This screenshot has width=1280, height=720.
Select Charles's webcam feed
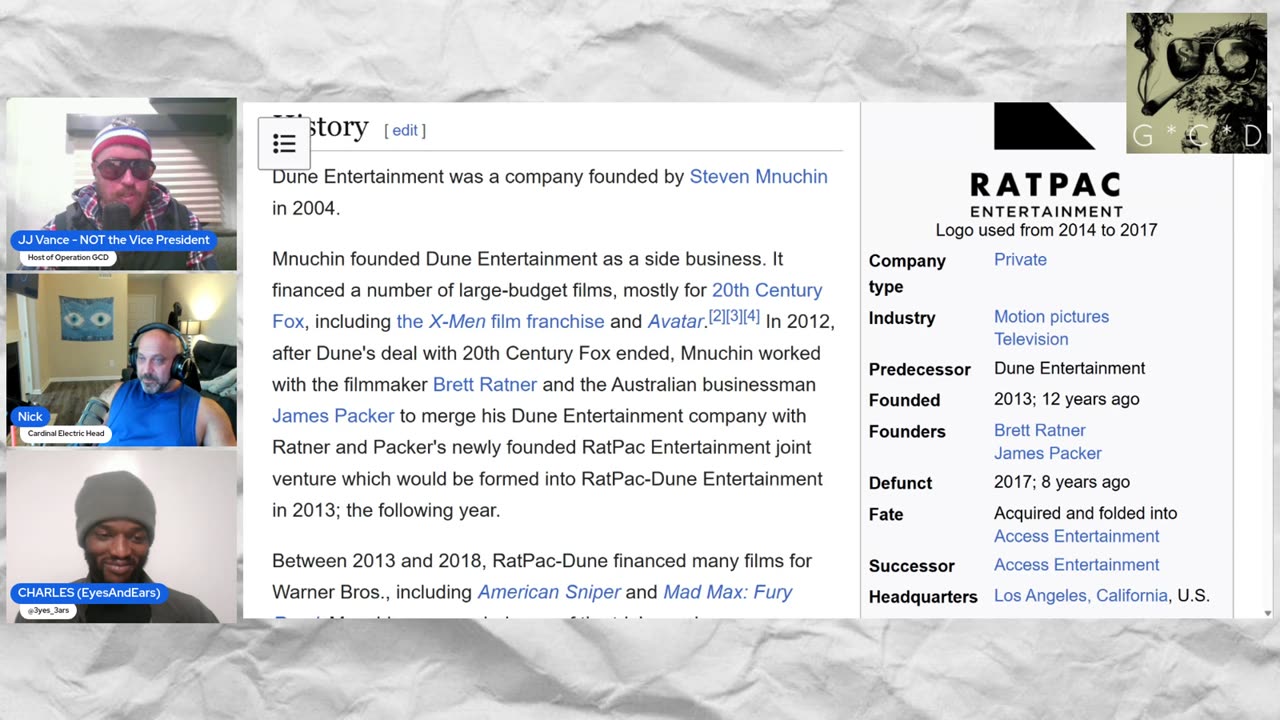click(122, 536)
